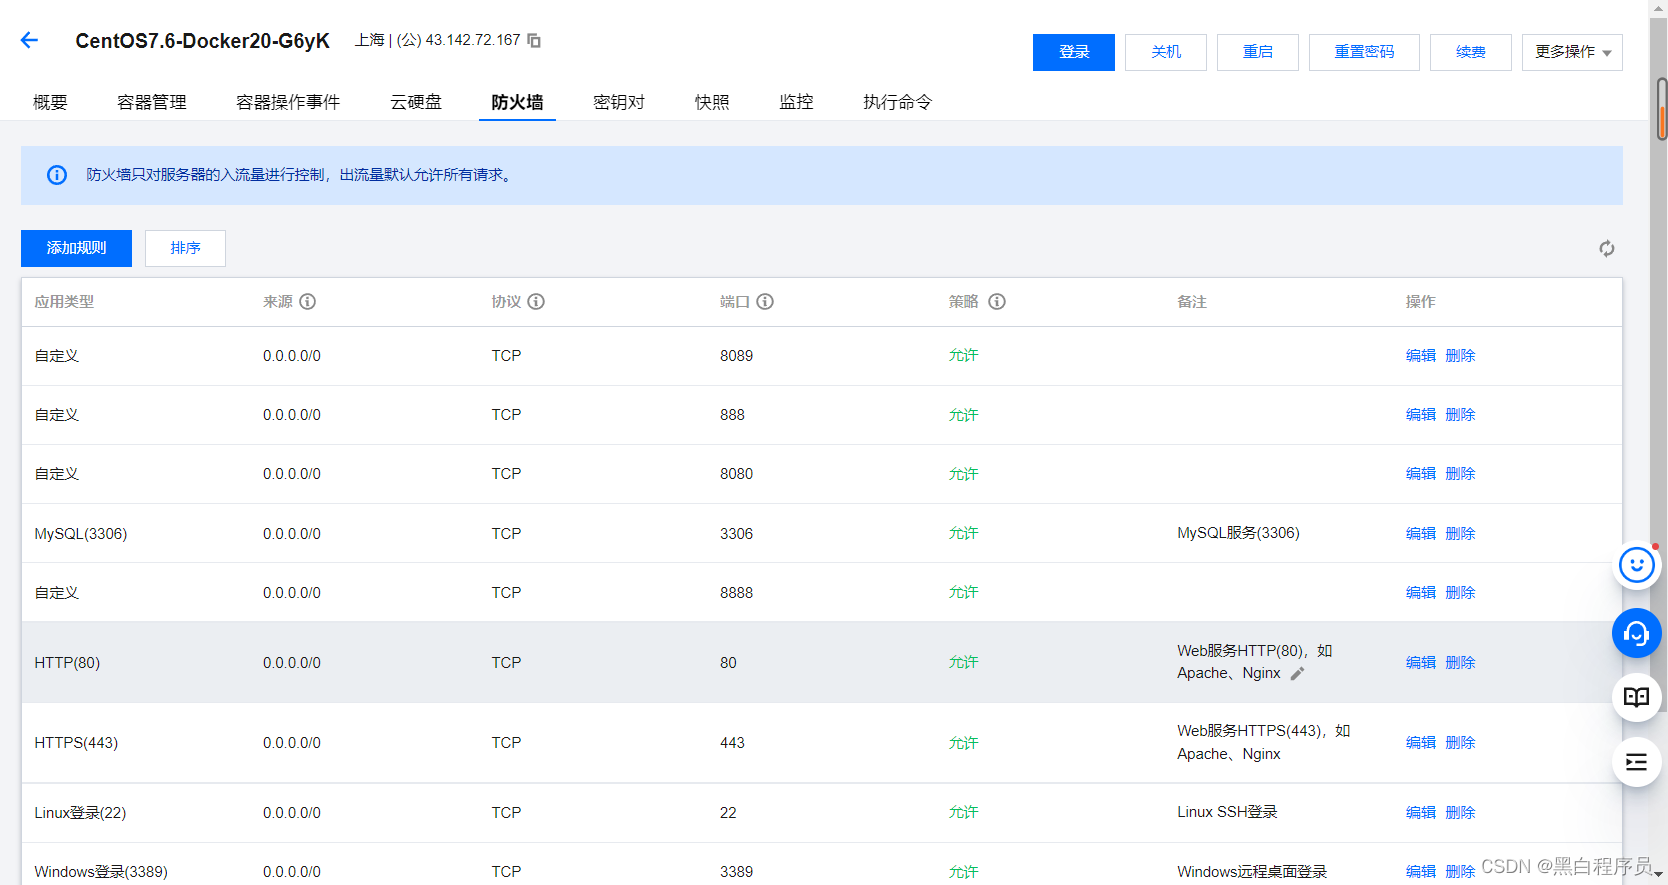This screenshot has height=885, width=1668.
Task: Click the 续费 button
Action: click(x=1471, y=52)
